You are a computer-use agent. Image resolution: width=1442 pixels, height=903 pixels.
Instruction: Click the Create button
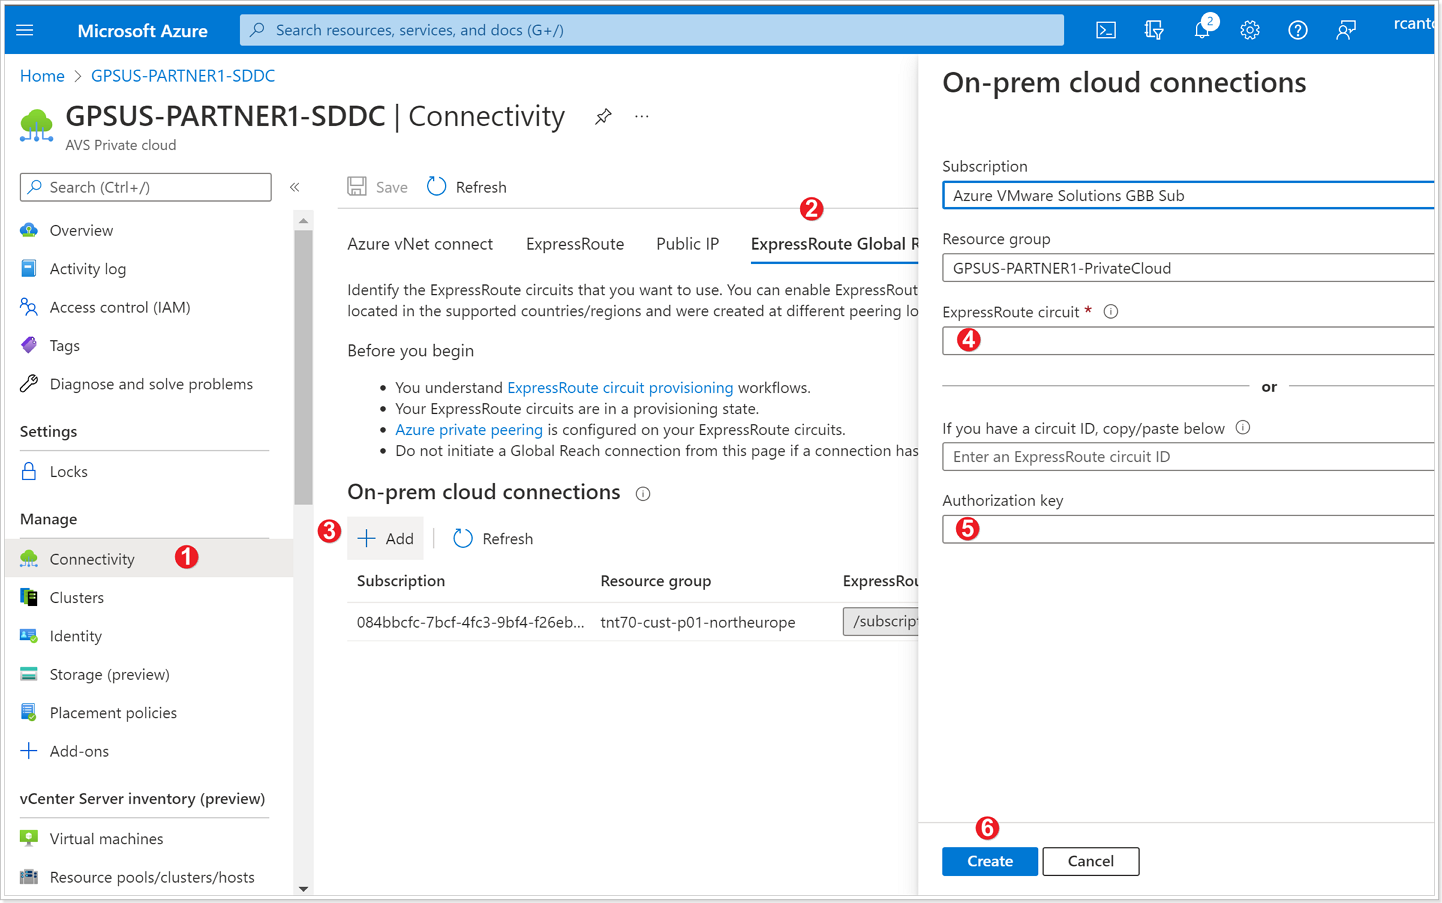[x=990, y=861]
